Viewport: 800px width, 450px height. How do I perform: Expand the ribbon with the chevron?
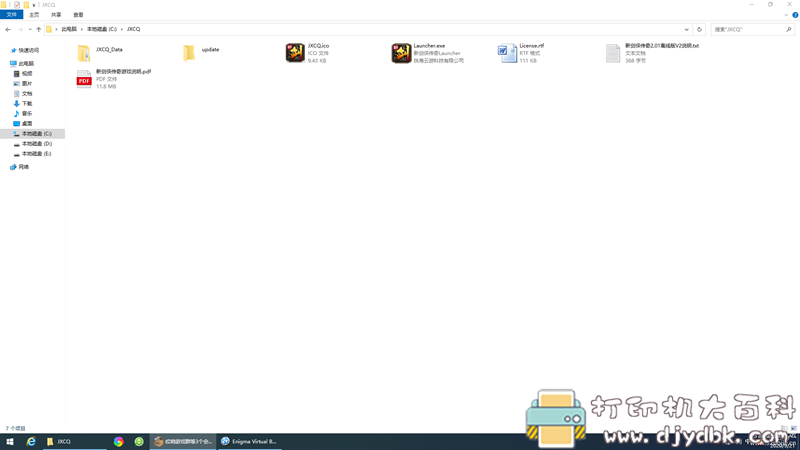(786, 15)
